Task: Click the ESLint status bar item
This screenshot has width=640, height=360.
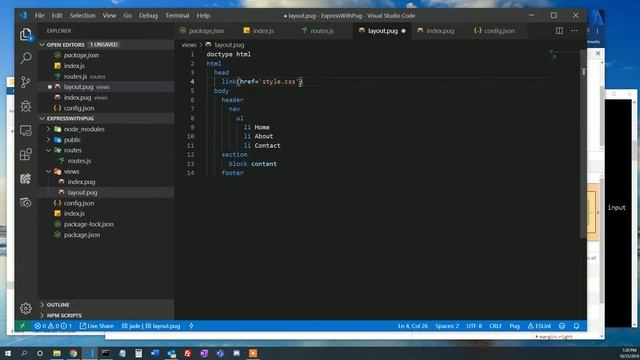Action: pyautogui.click(x=539, y=326)
